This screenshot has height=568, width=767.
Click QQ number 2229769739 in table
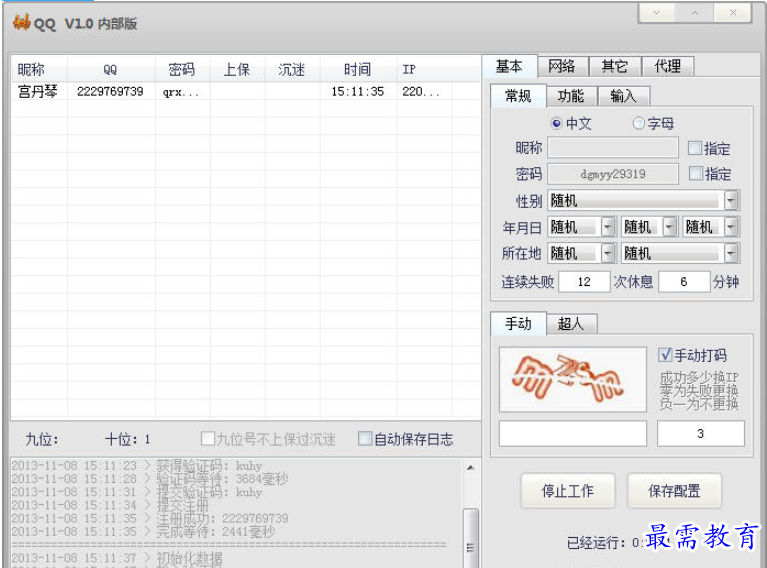tap(110, 91)
